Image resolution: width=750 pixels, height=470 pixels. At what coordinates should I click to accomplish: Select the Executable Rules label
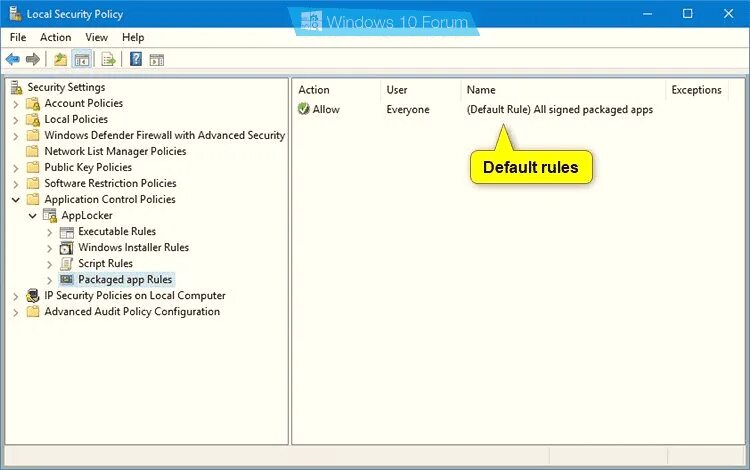(117, 231)
